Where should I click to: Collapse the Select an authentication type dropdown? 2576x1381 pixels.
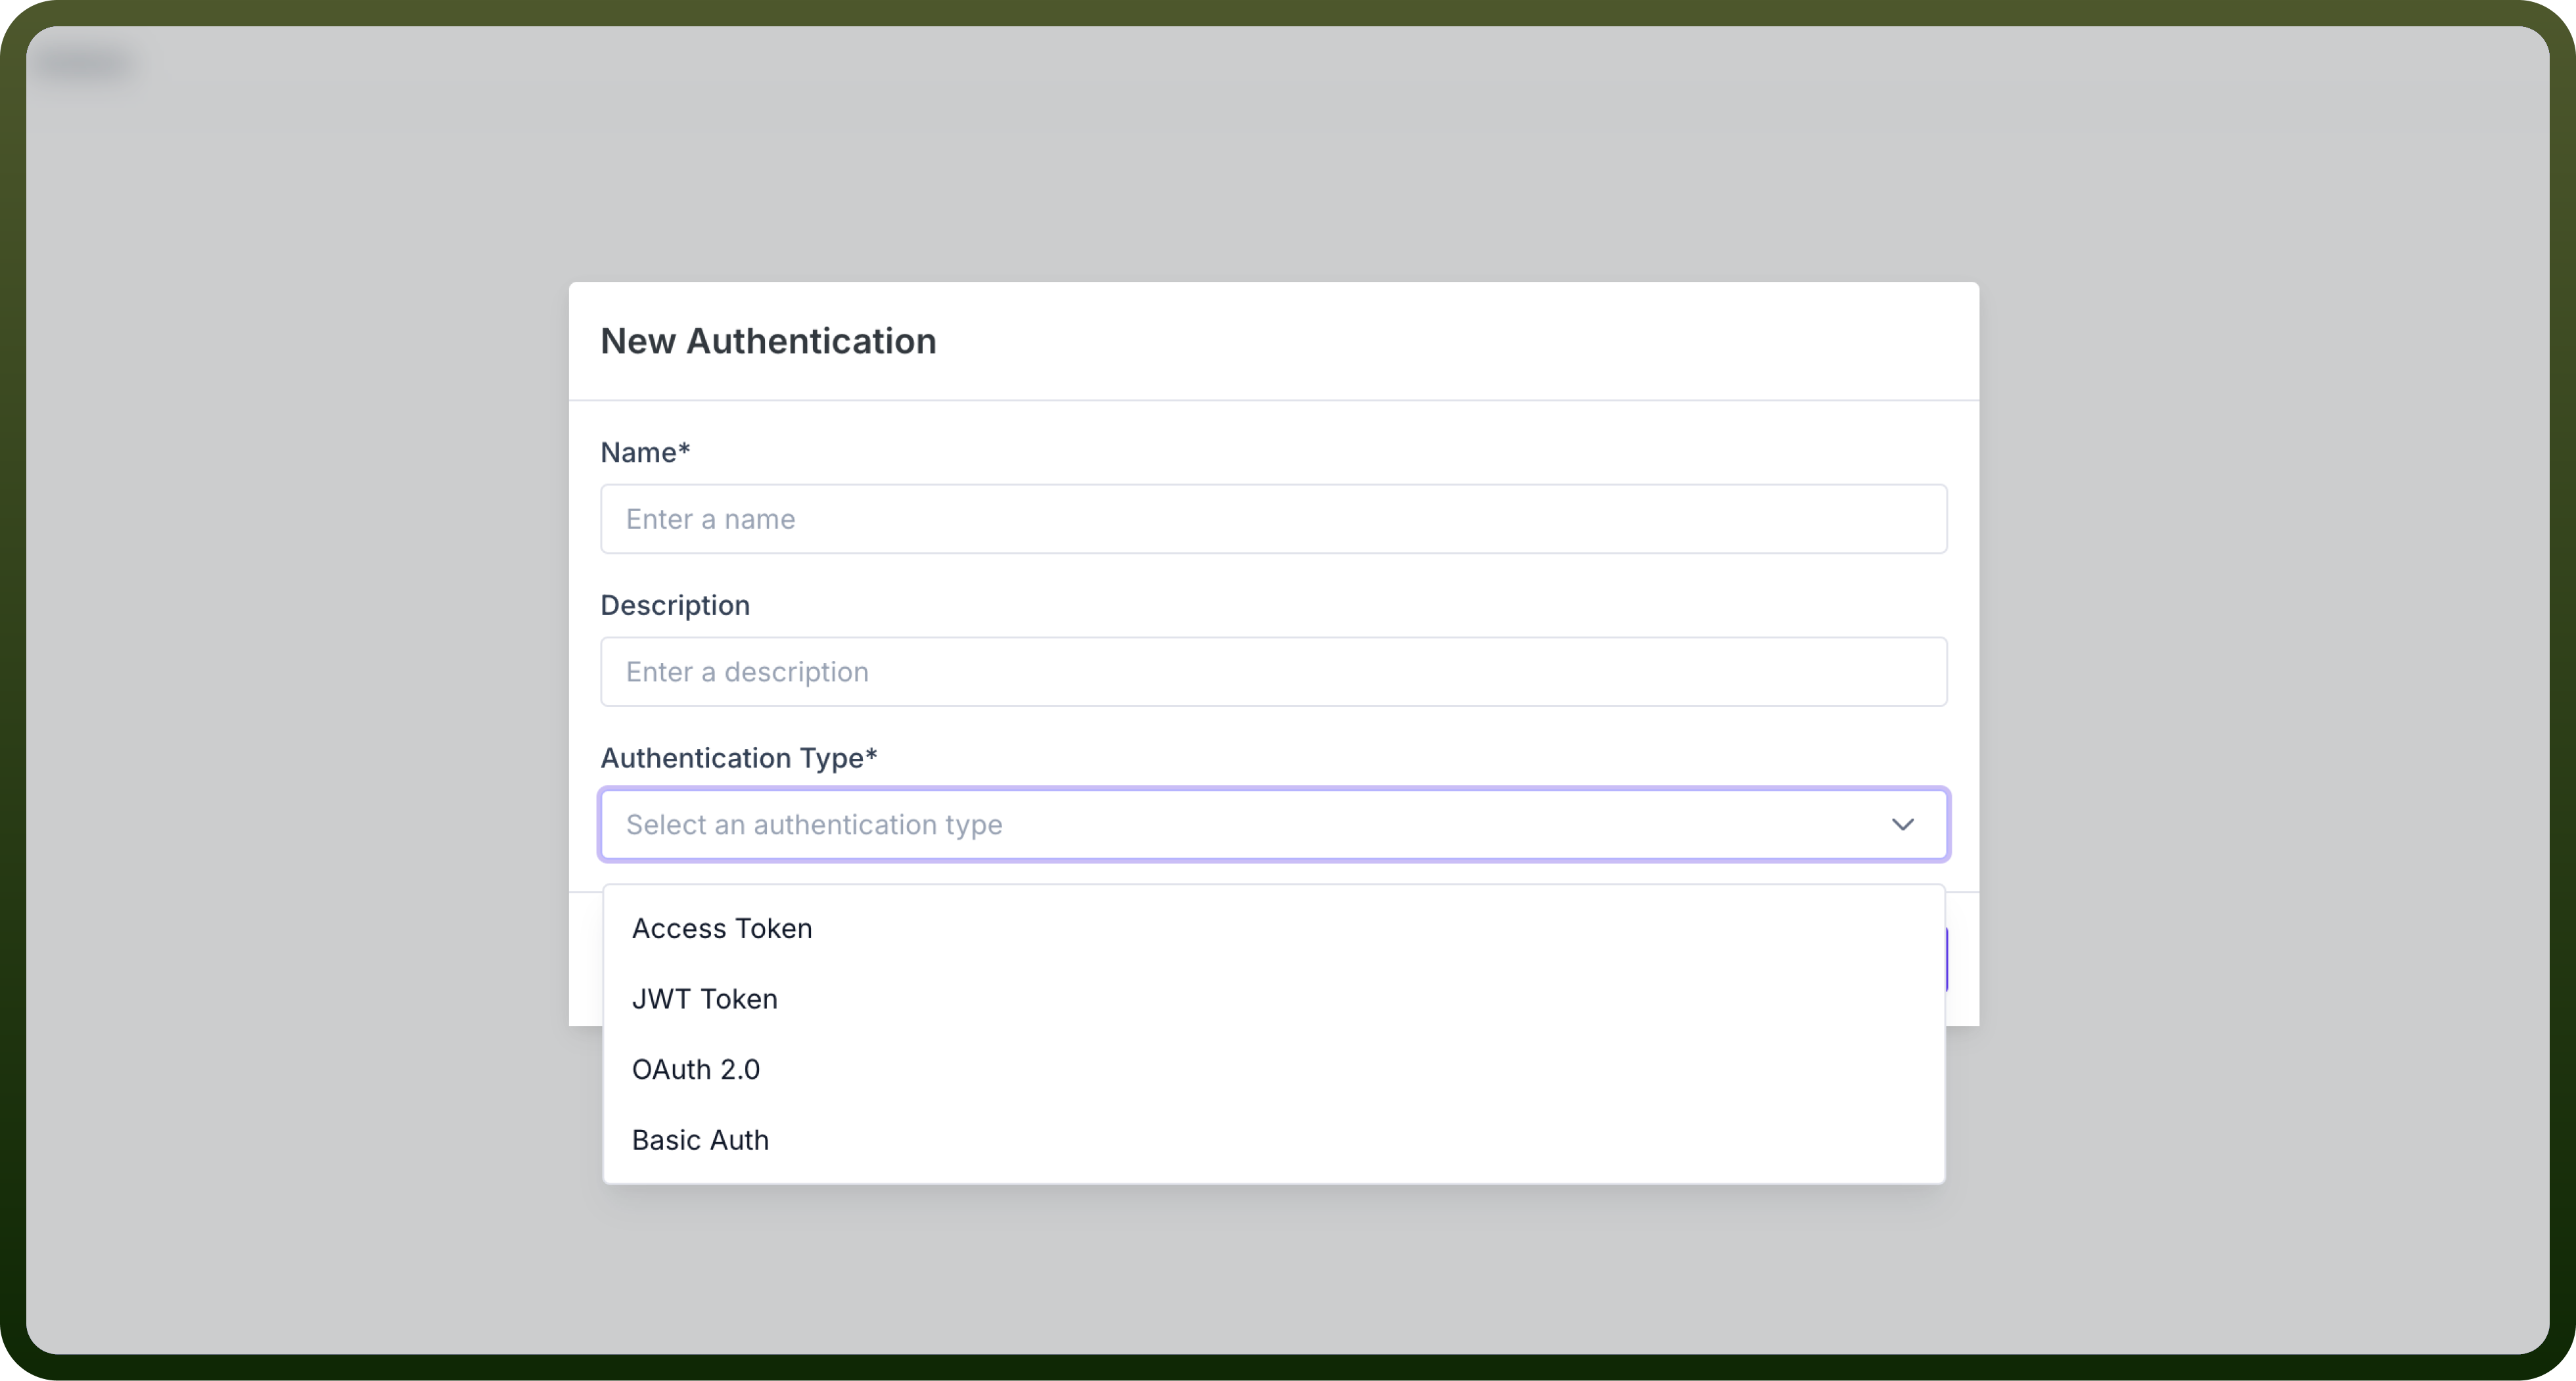(x=1273, y=824)
